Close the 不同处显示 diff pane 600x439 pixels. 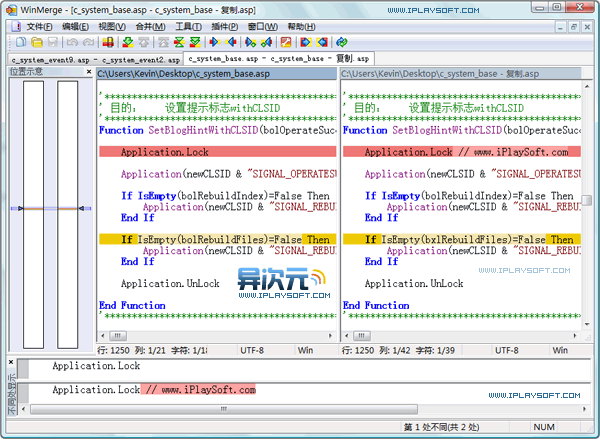11,362
